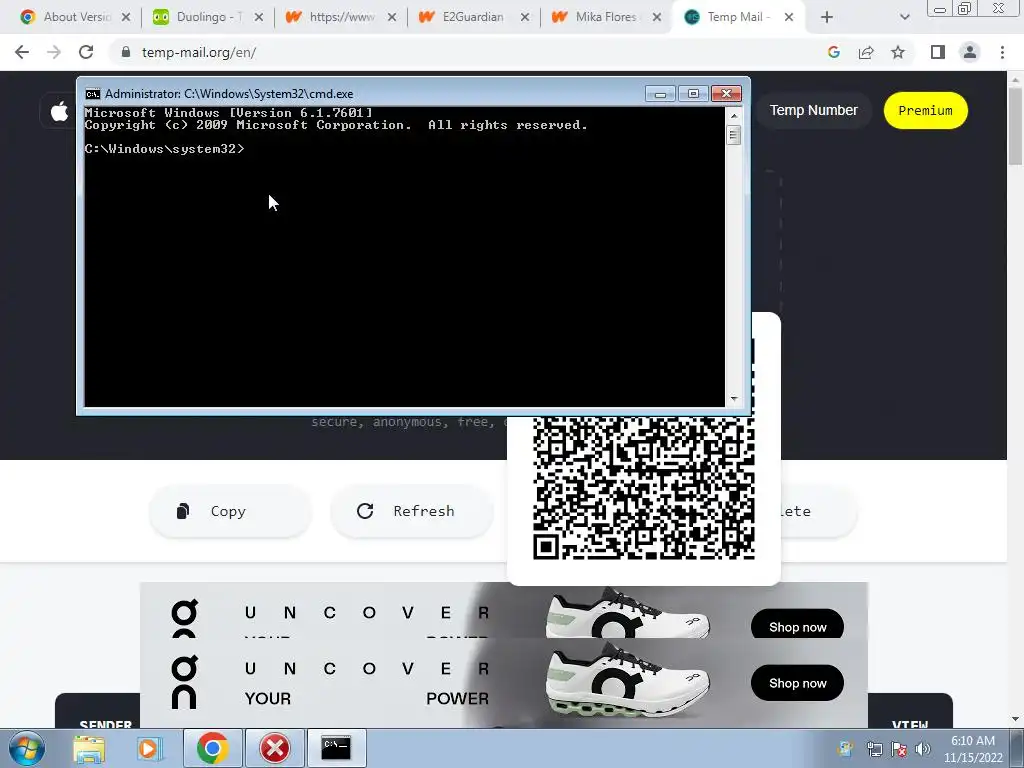Click the volume speaker tray icon
This screenshot has width=1024, height=768.
pos(923,749)
